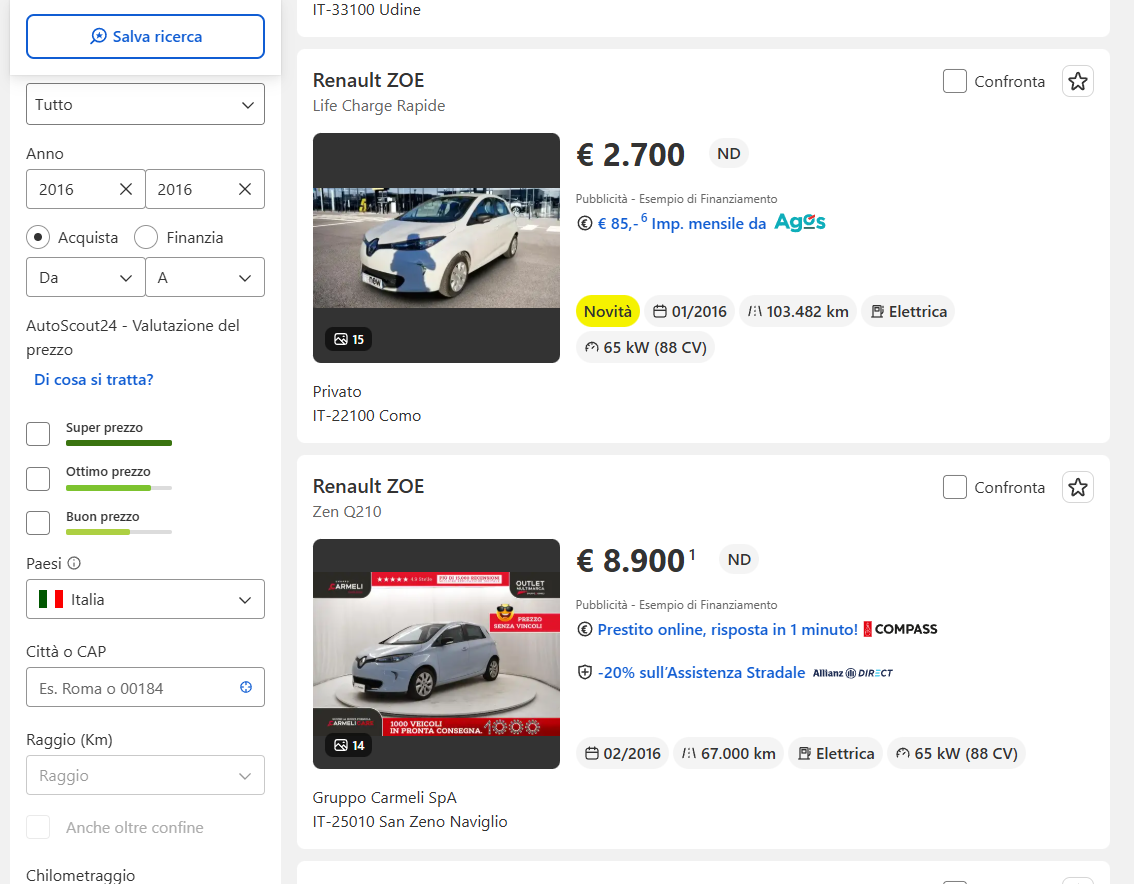
Task: Click Prestito online, risposta in 1 minuto link
Action: (x=727, y=629)
